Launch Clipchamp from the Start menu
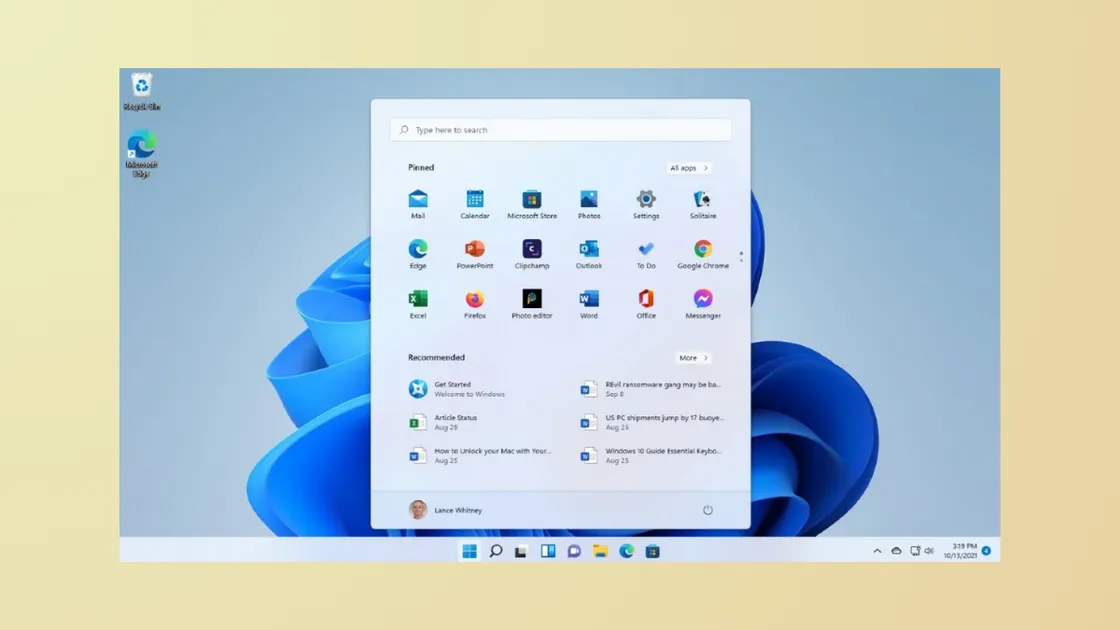Viewport: 1120px width, 630px height. [531, 251]
